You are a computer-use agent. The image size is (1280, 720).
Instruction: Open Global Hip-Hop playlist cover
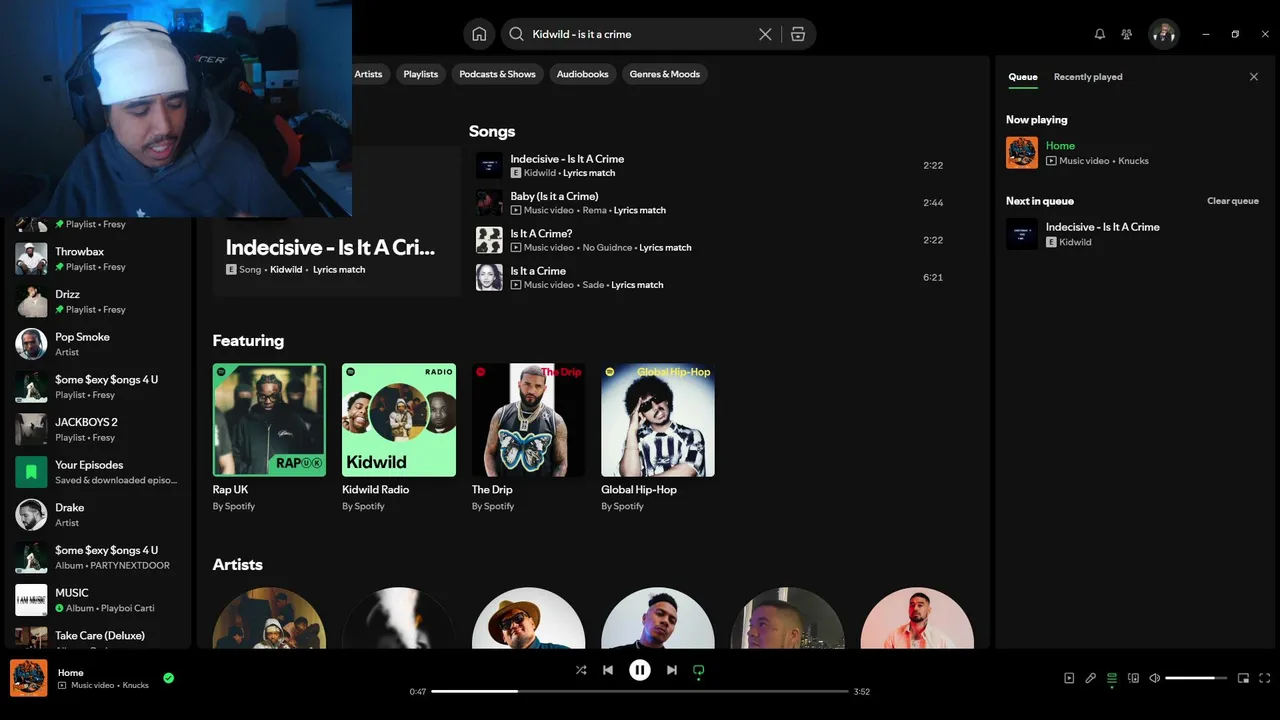[x=658, y=420]
